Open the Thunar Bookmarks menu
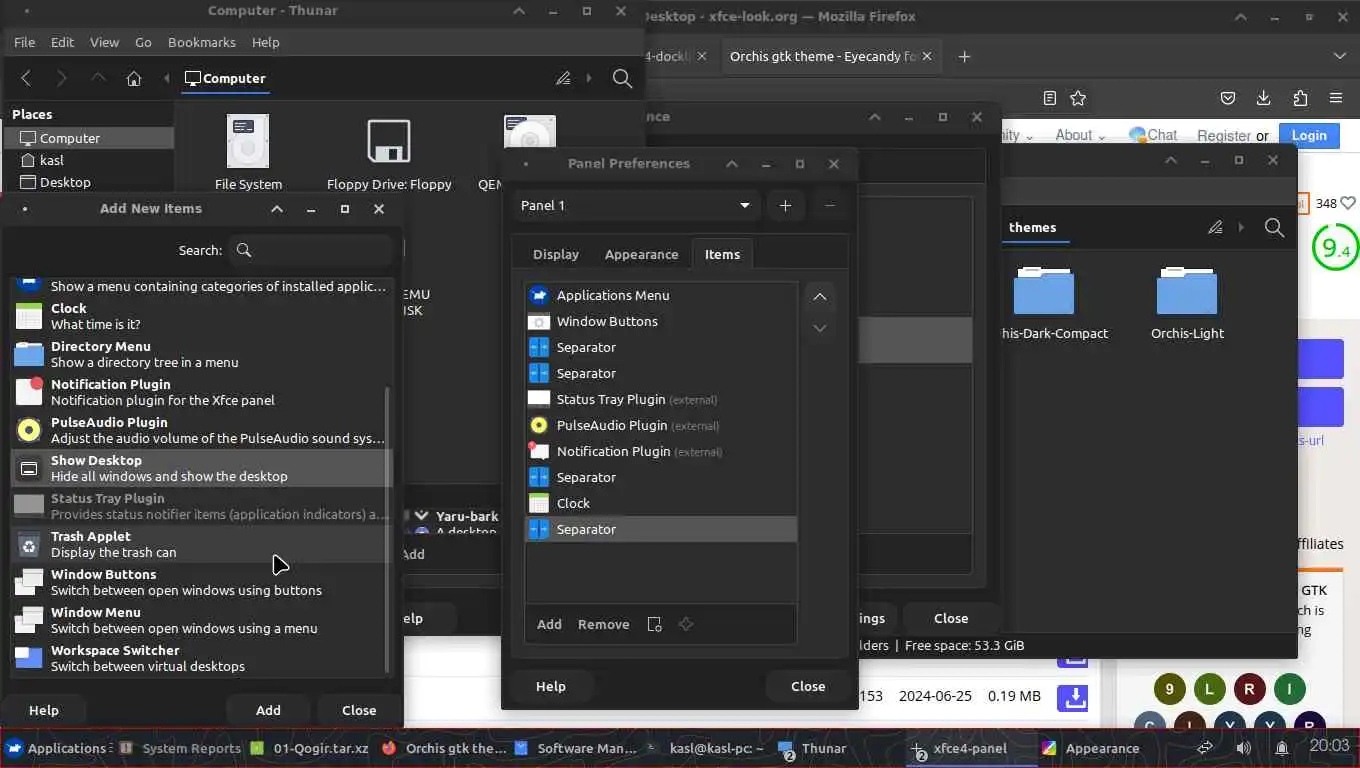Viewport: 1360px width, 768px height. pyautogui.click(x=202, y=42)
